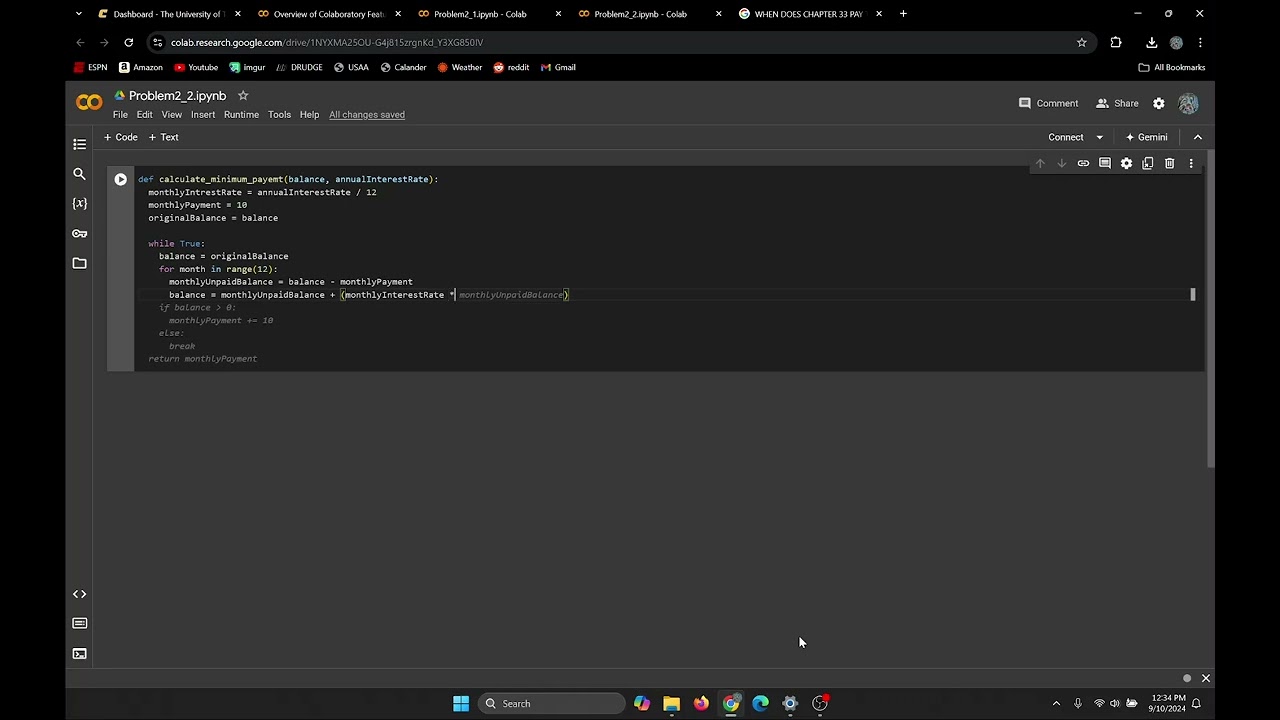Open the table of contents sidebar icon
Screen dimensions: 1280x720
[79, 144]
